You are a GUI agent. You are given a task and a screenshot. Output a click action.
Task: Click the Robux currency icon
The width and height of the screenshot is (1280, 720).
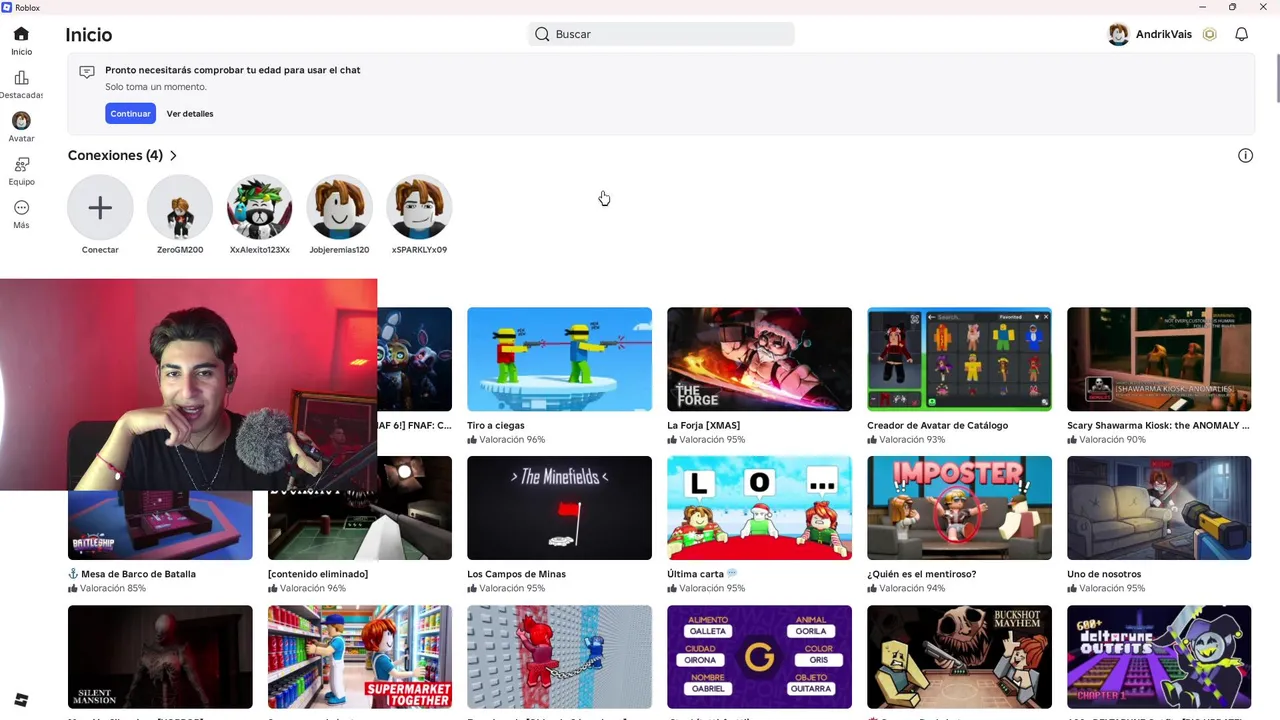point(1209,34)
